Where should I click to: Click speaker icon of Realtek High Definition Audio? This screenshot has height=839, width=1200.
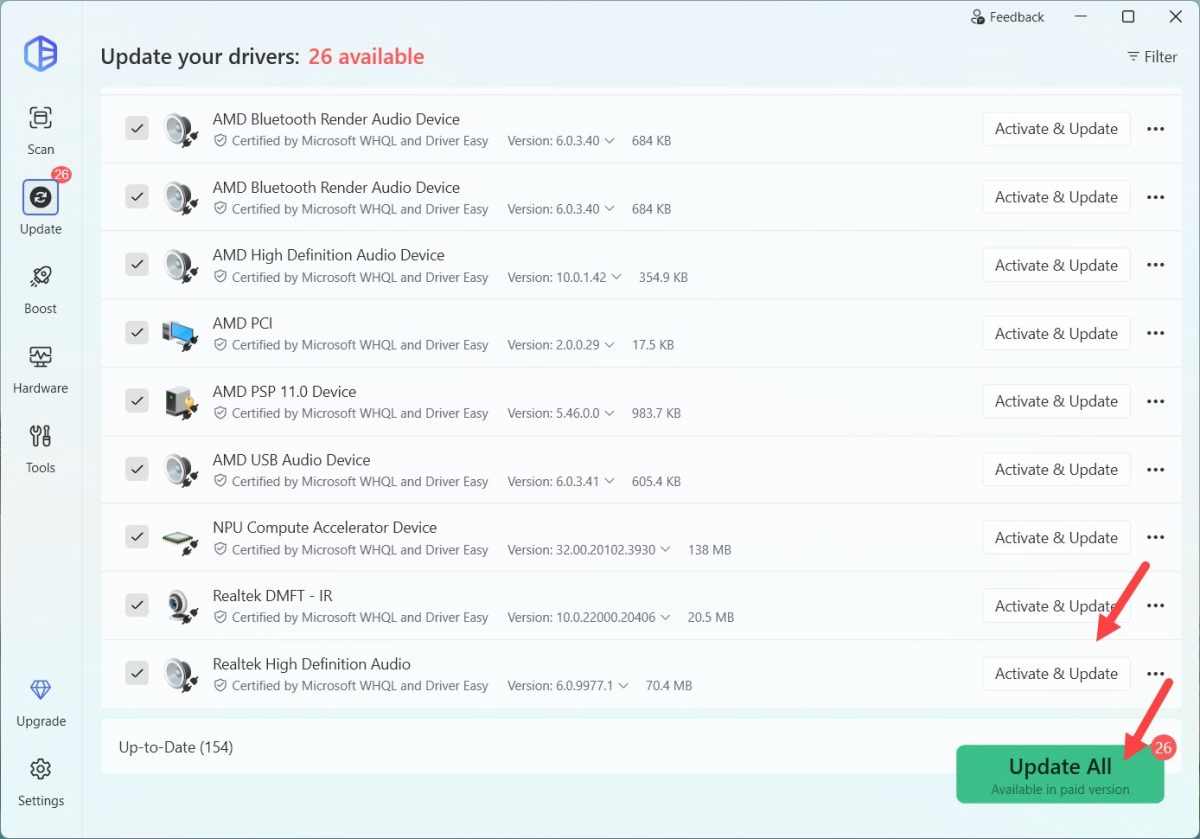181,674
